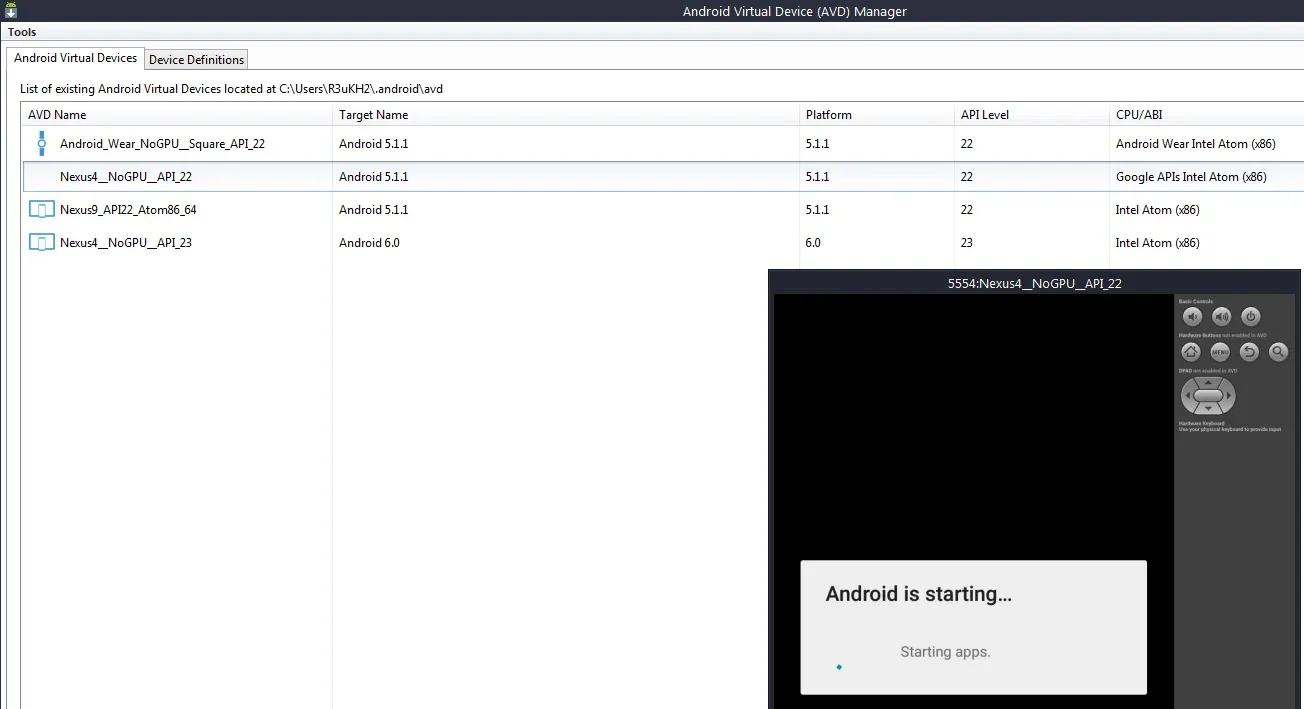Click the Nexus4__NoGPU__API_23 device icon
This screenshot has height=709, width=1304.
pyautogui.click(x=41, y=242)
